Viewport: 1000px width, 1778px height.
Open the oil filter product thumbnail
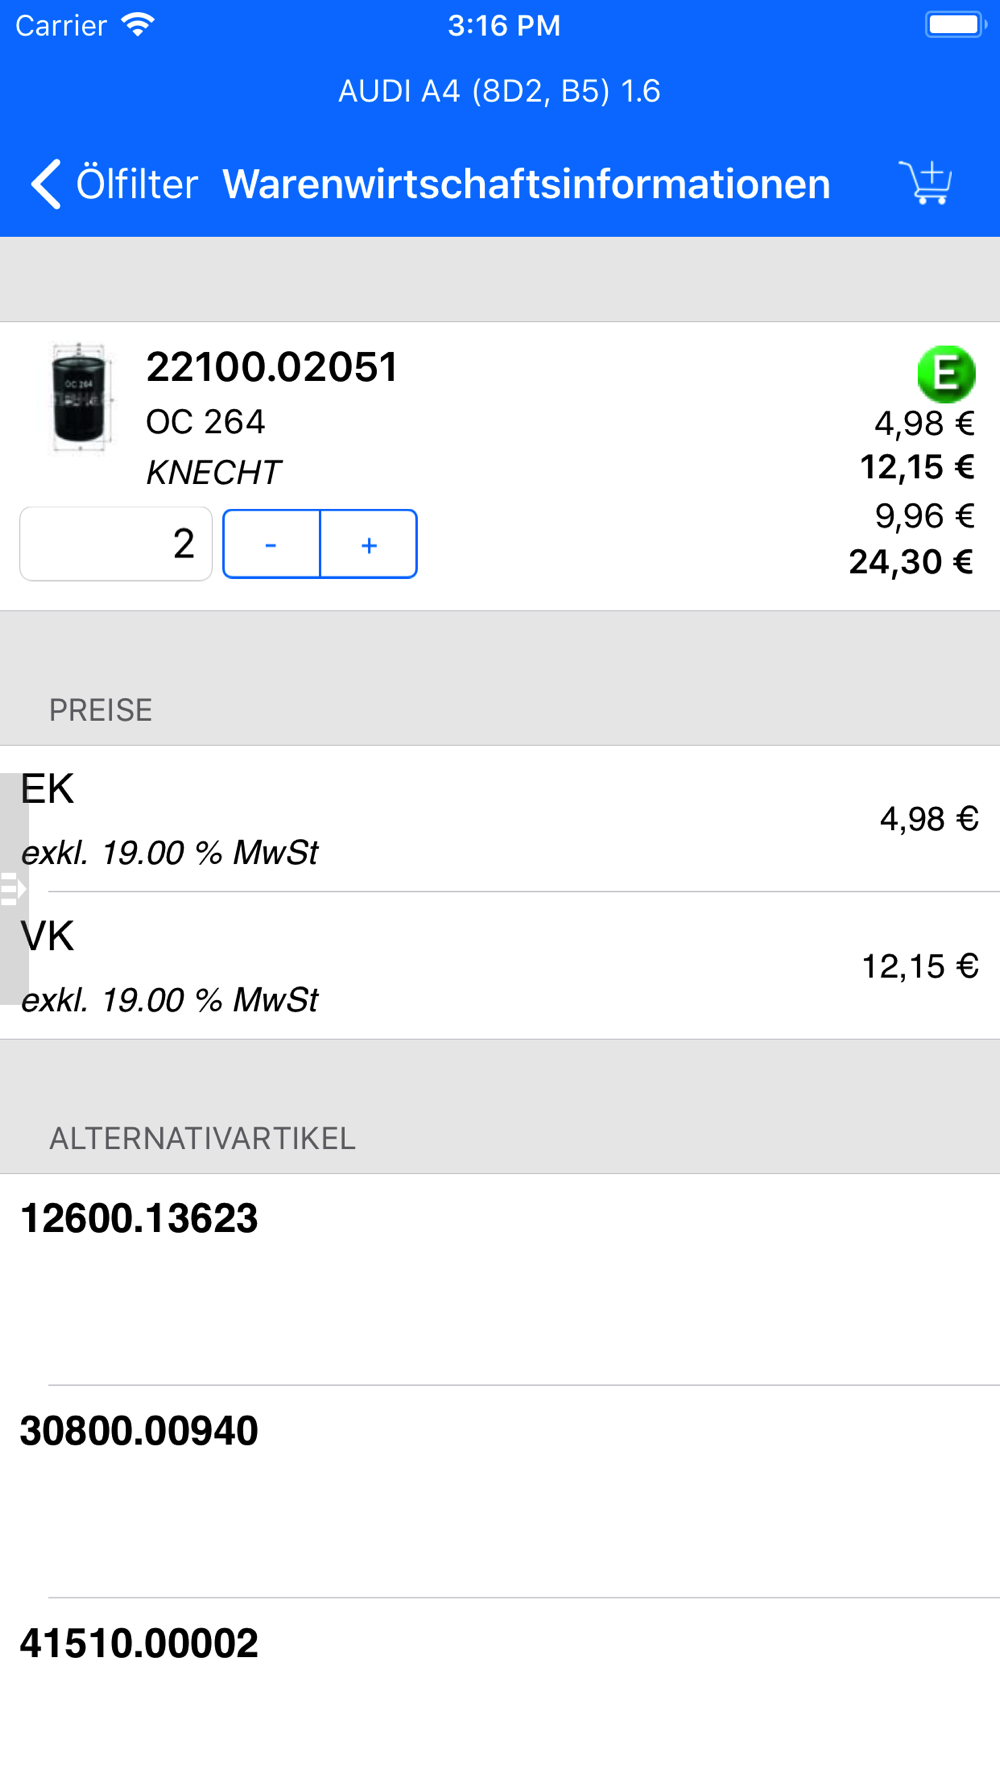tap(80, 397)
